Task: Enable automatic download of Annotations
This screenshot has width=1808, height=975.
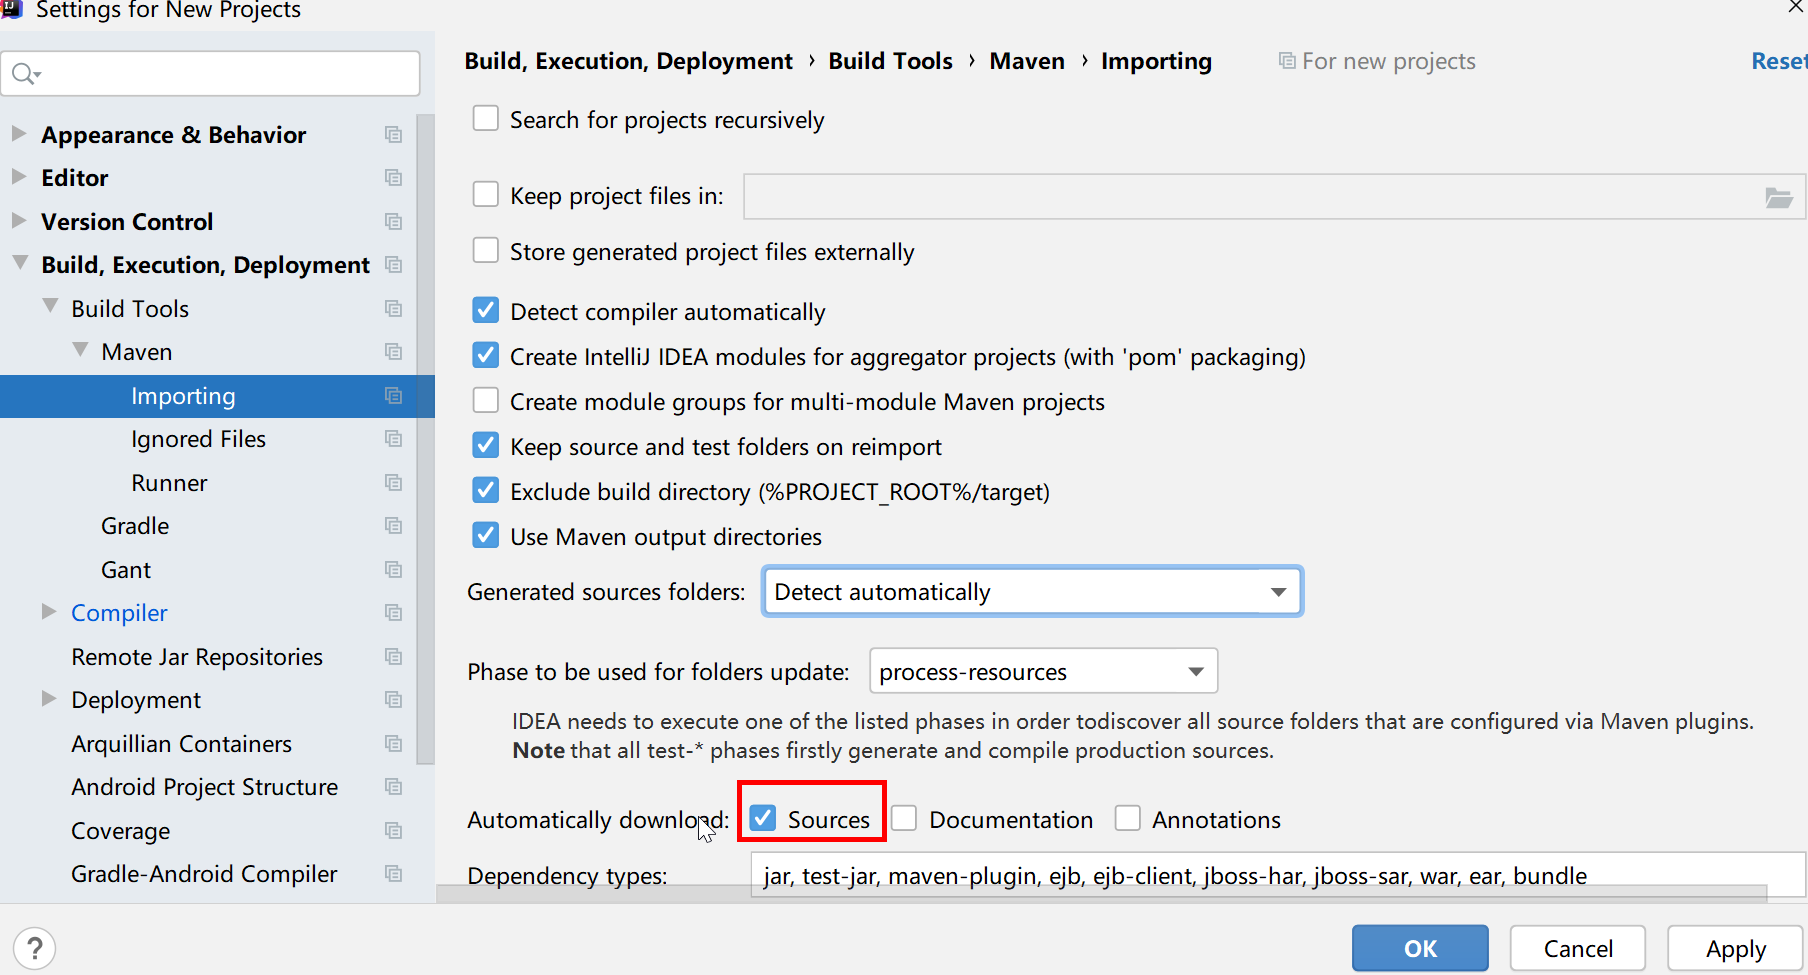Action: pyautogui.click(x=1127, y=818)
